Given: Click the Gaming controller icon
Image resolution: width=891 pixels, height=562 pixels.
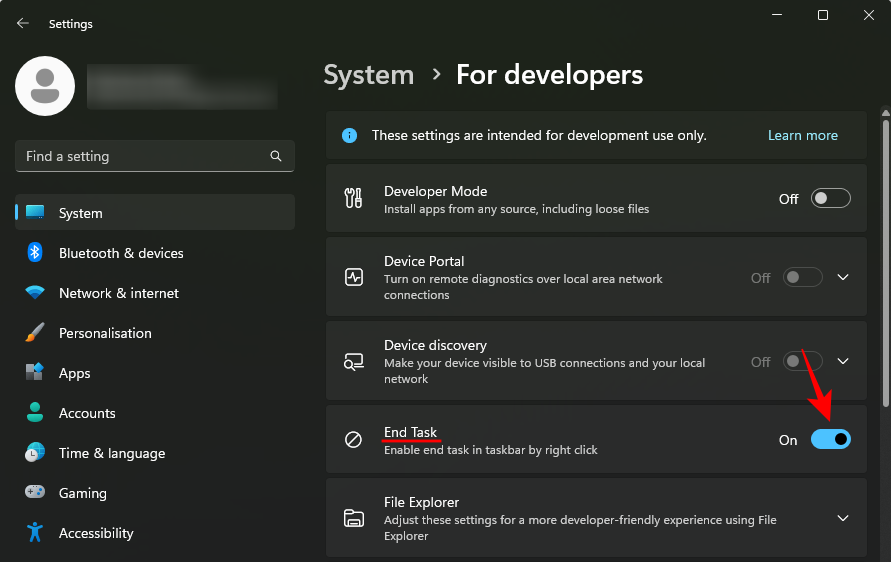Looking at the screenshot, I should (x=35, y=493).
